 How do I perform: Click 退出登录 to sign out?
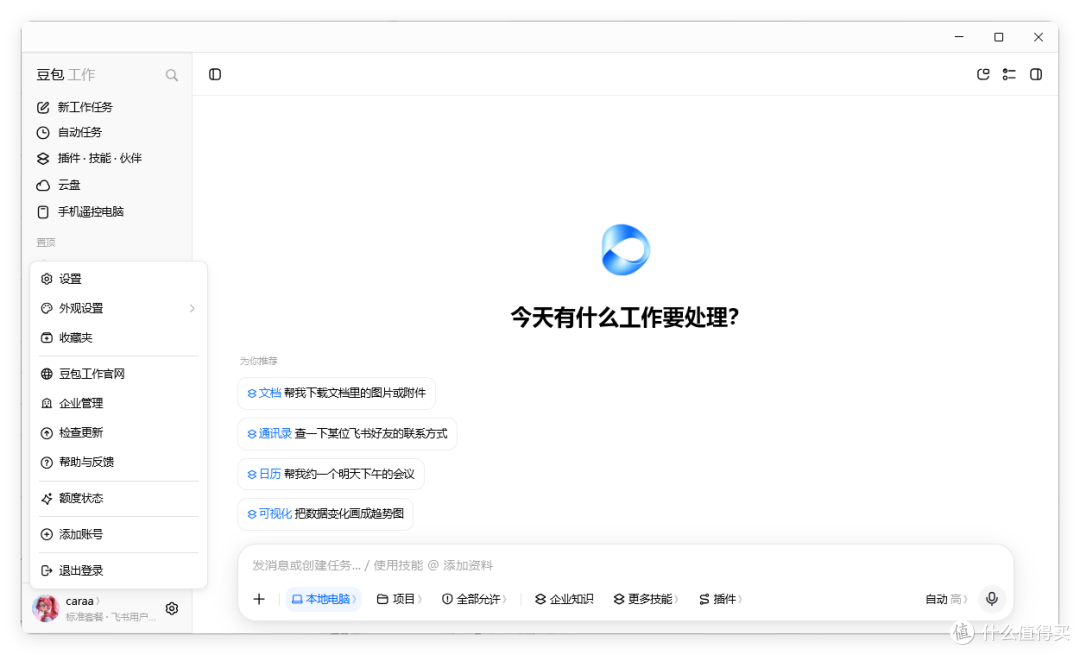[118, 571]
